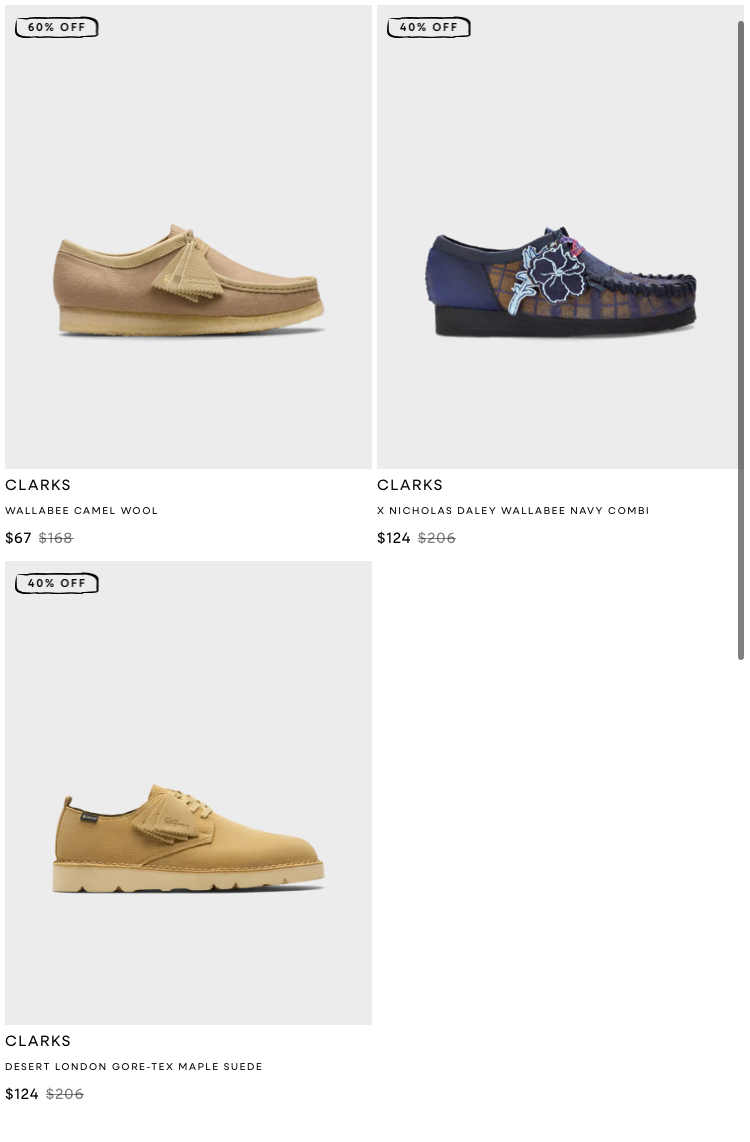Click the 60% OFF badge
Screen dimensions: 750x1142
(x=57, y=28)
